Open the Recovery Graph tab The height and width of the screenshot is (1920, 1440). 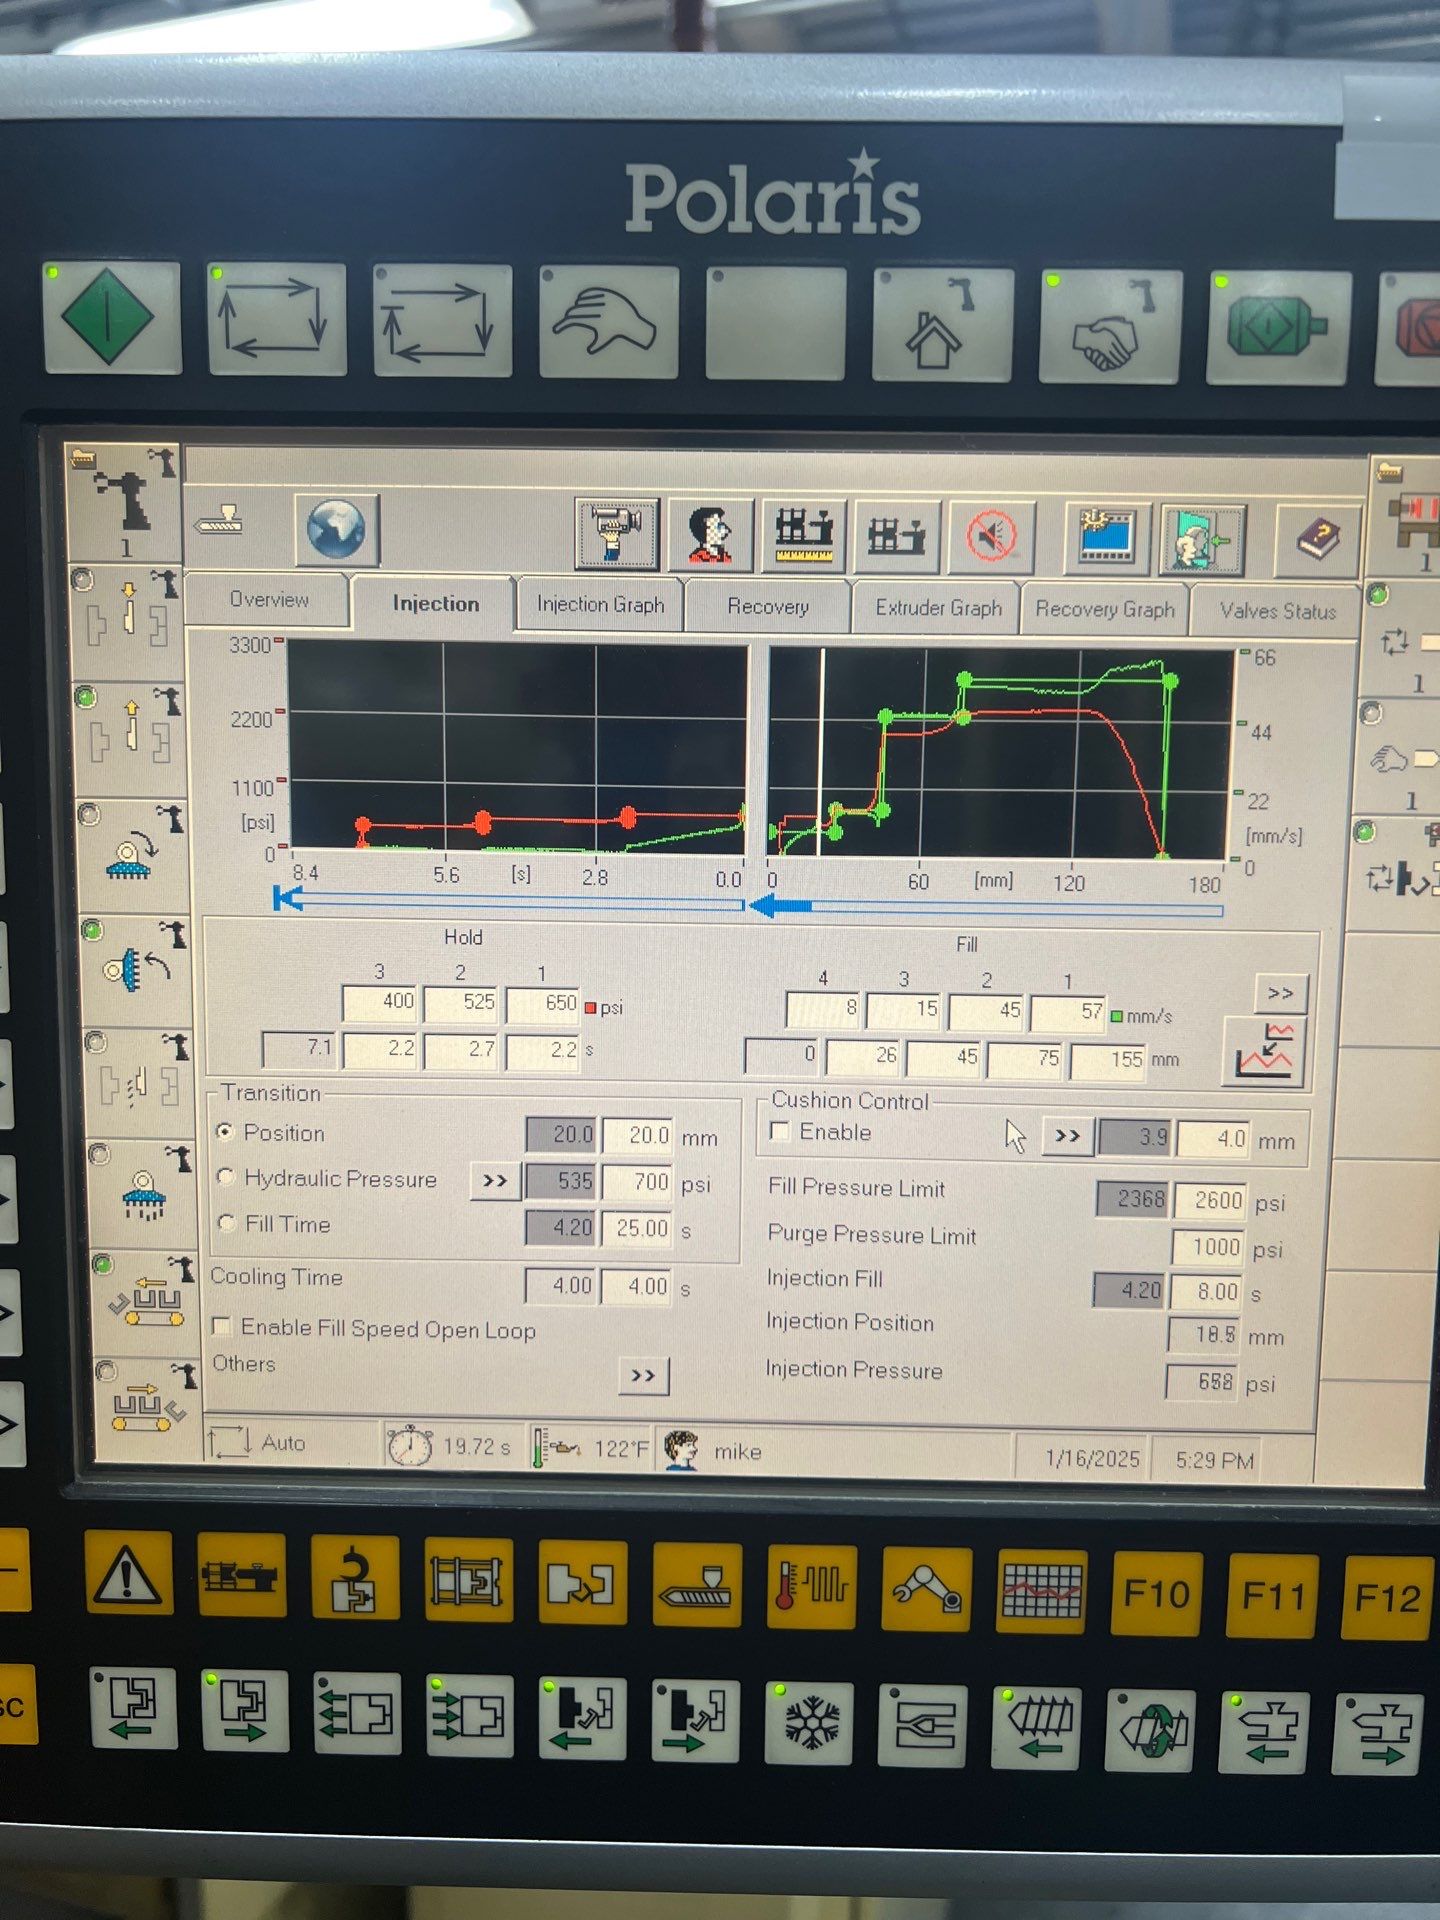pyautogui.click(x=1105, y=609)
